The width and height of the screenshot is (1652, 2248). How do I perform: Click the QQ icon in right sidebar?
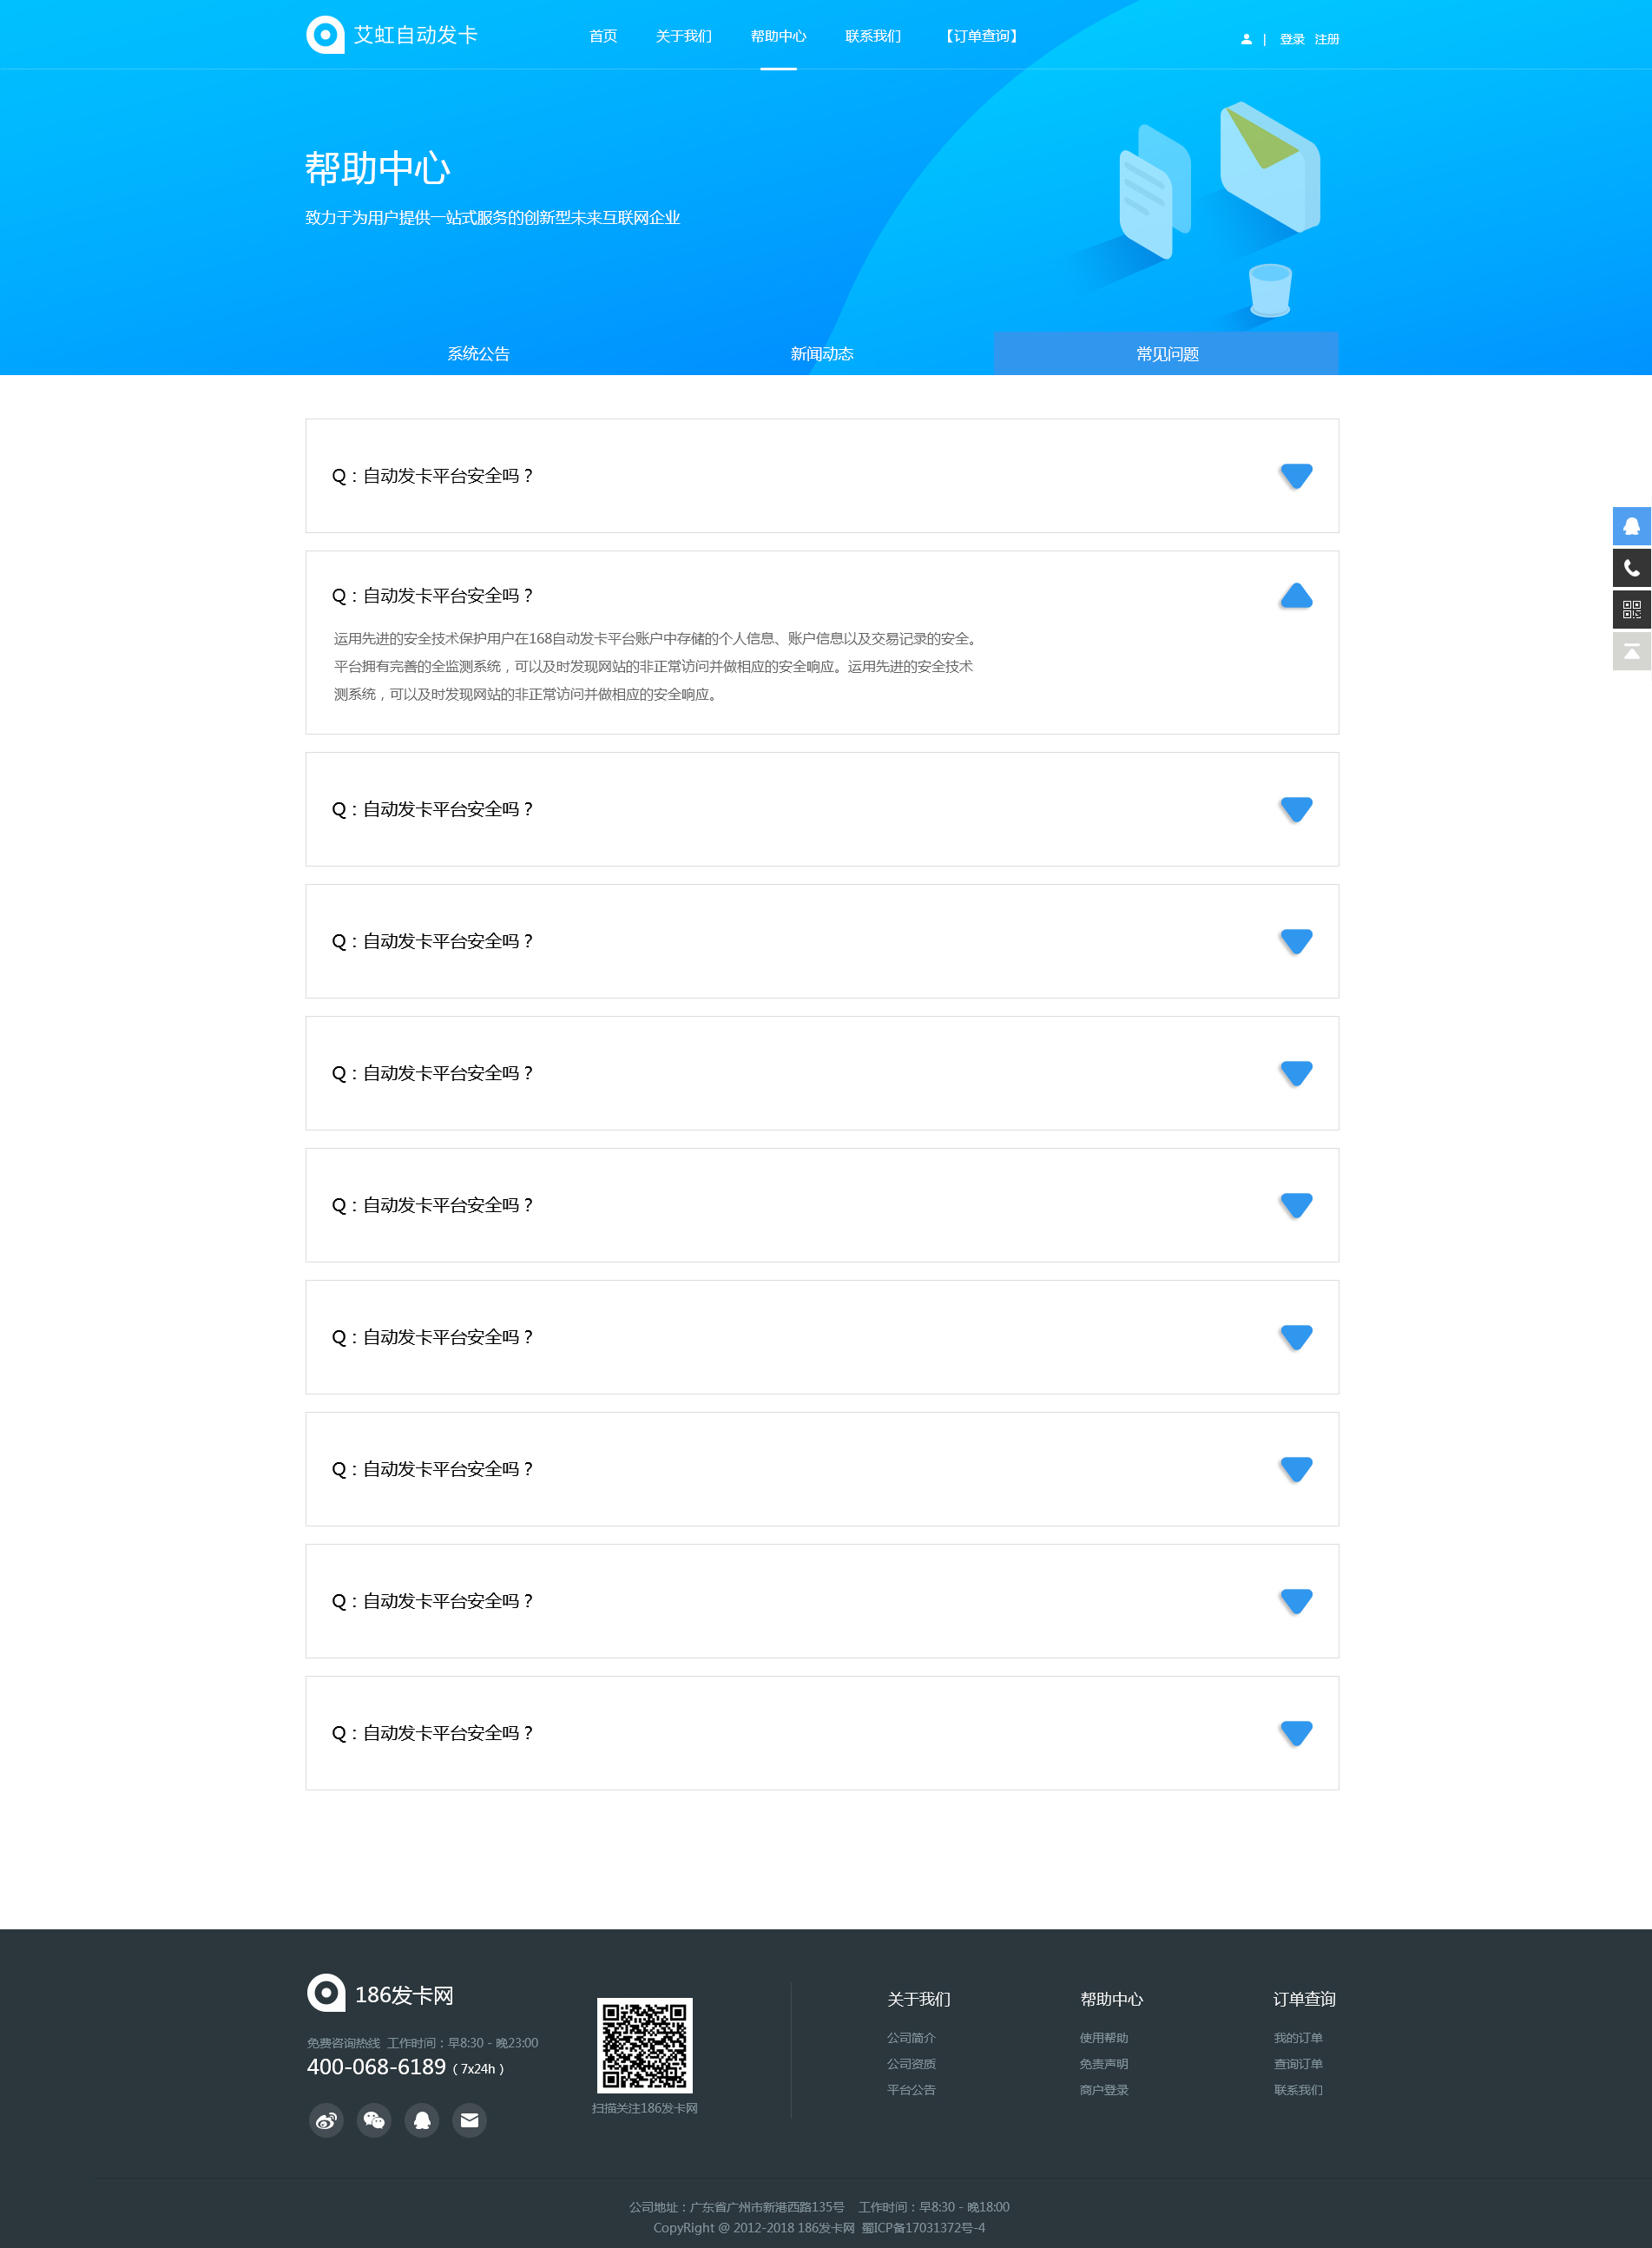tap(1631, 526)
